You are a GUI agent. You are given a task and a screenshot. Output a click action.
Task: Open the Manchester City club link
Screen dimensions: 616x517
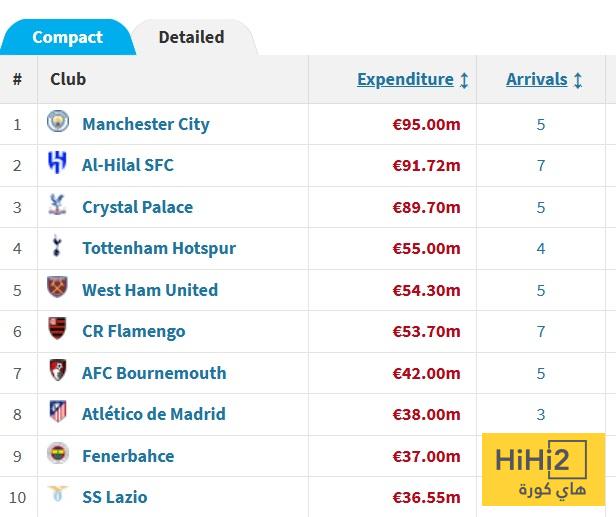click(x=146, y=125)
